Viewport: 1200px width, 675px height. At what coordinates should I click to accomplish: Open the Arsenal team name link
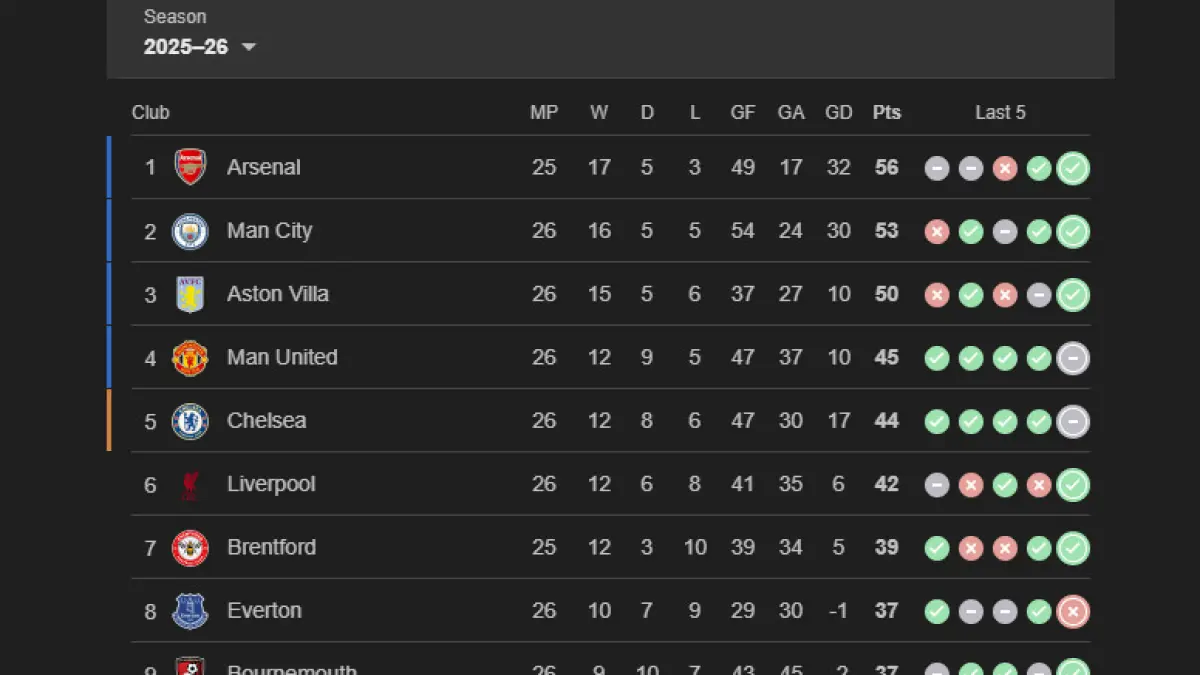click(x=264, y=167)
